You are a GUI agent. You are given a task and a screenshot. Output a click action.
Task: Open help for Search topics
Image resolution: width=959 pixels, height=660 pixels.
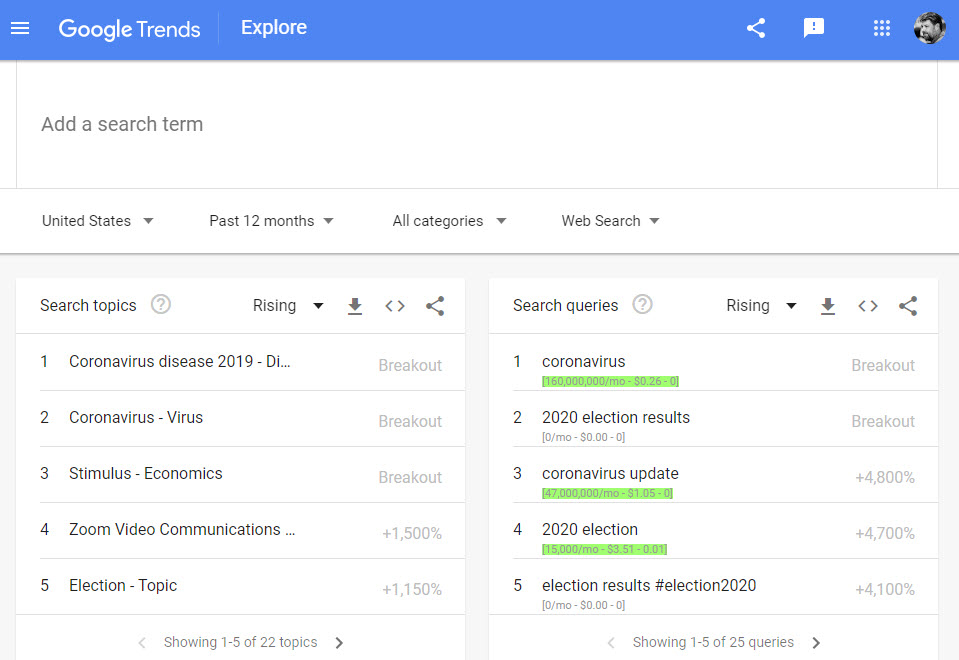(161, 305)
